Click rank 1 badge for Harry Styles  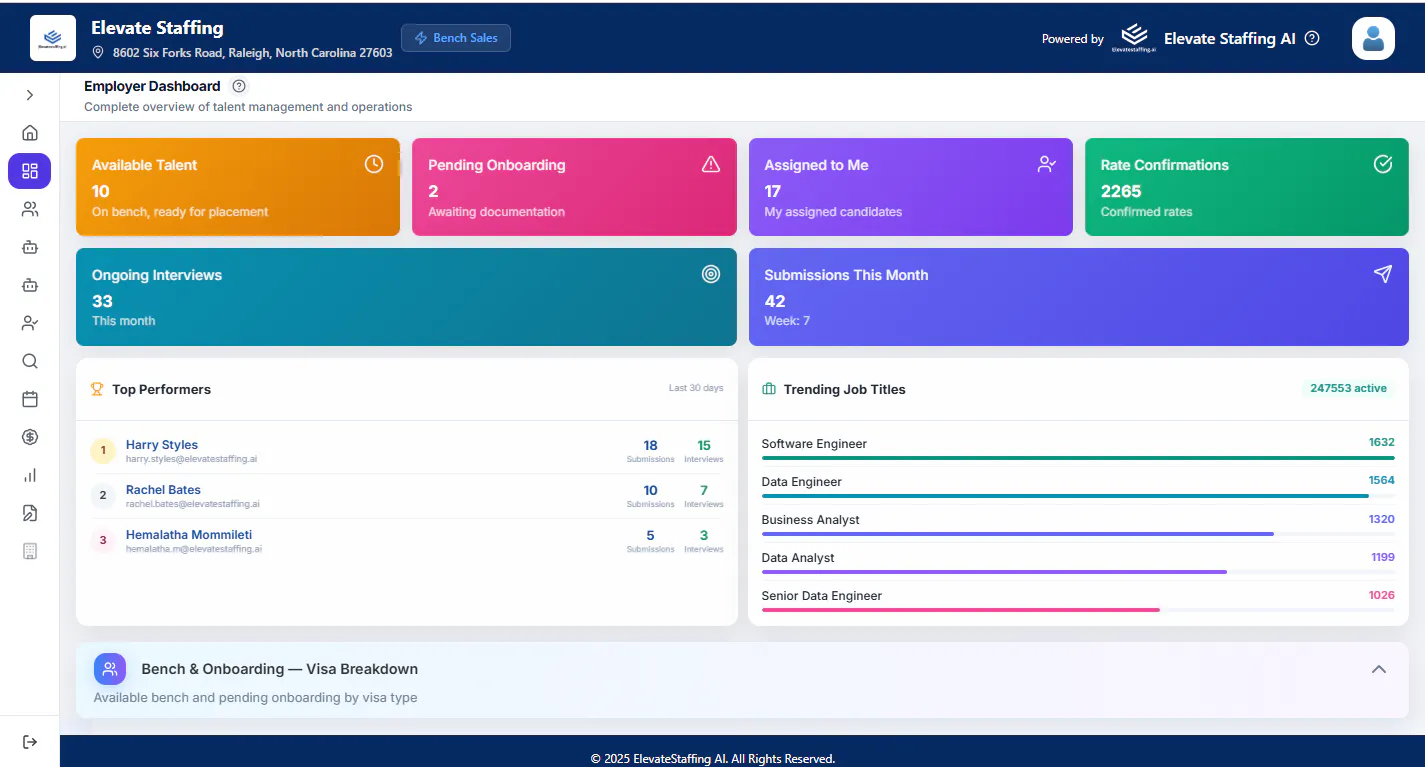[103, 451]
